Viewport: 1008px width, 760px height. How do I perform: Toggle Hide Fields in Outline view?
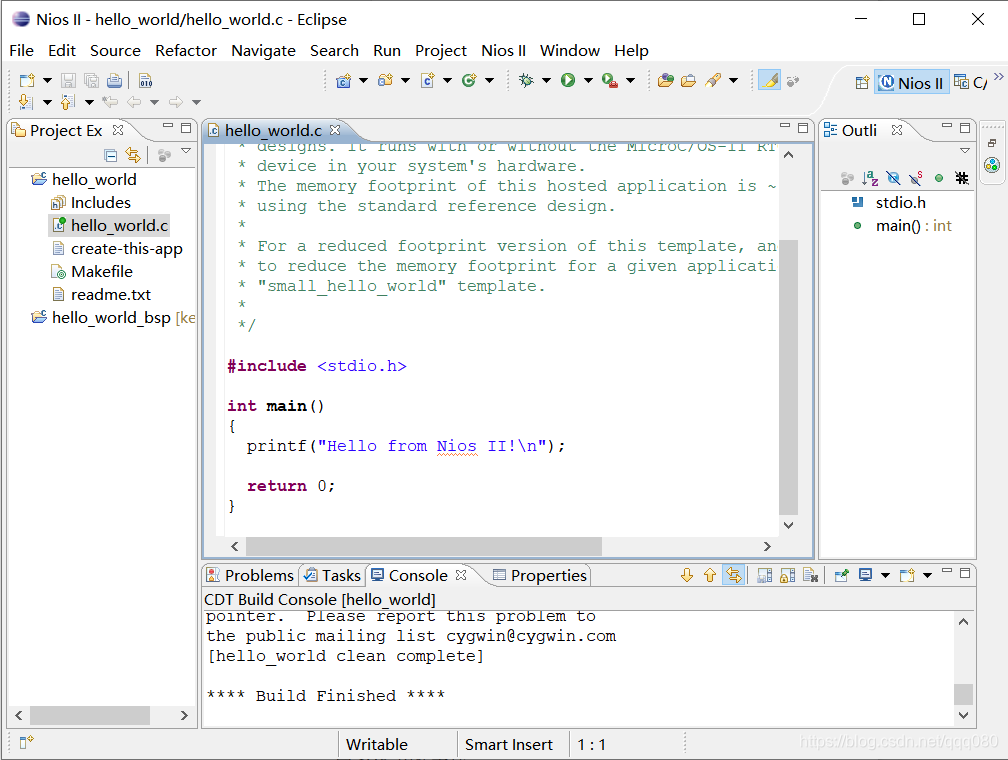point(893,178)
